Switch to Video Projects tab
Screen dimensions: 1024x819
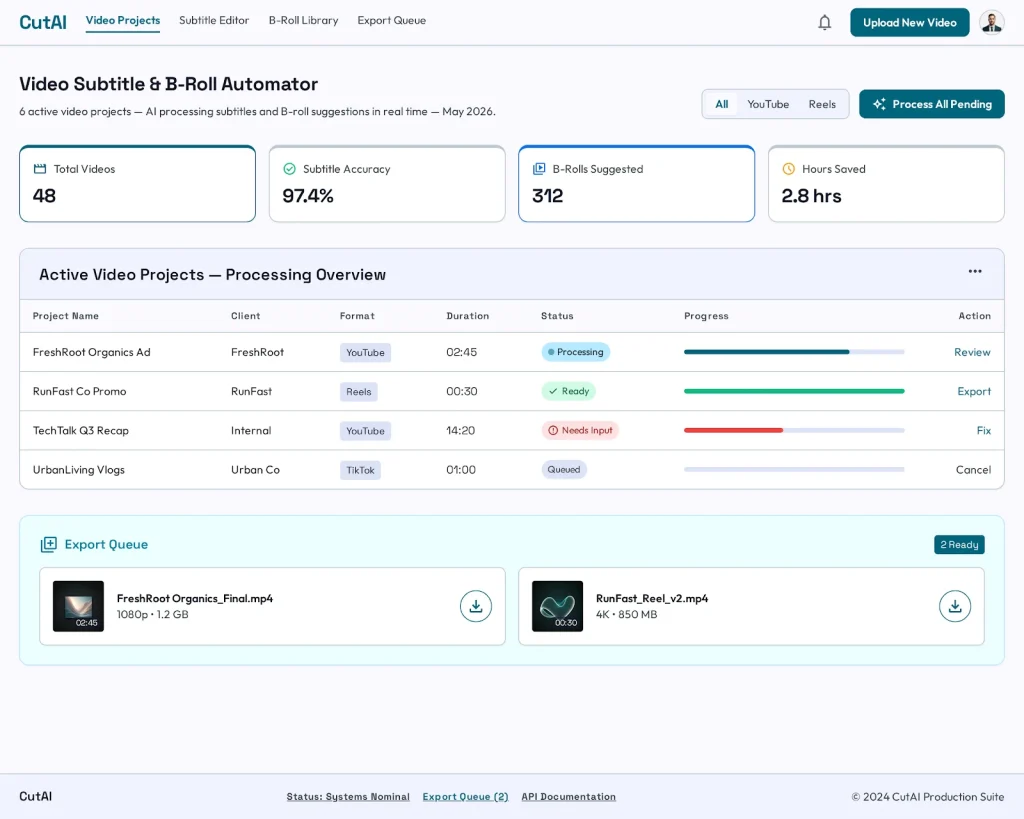pyautogui.click(x=123, y=21)
